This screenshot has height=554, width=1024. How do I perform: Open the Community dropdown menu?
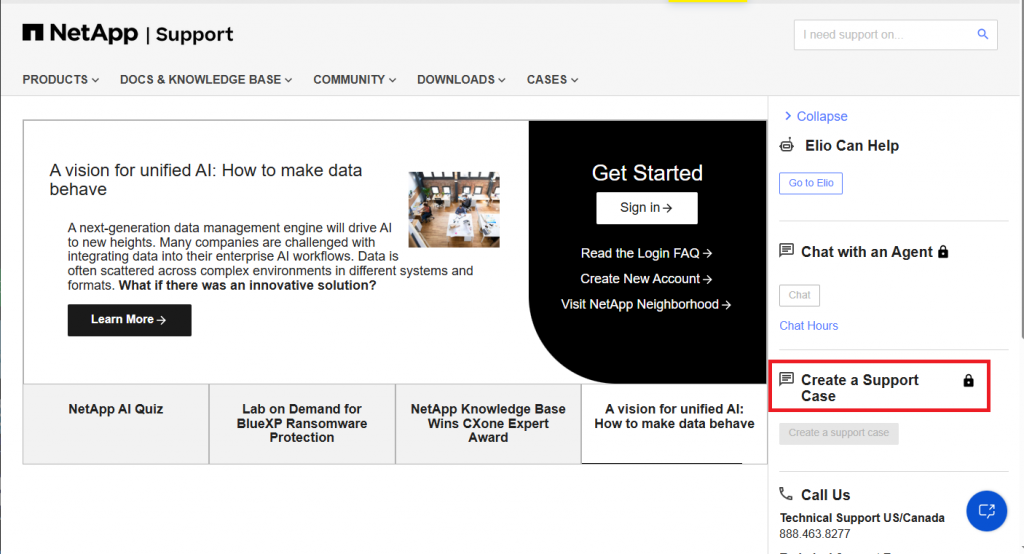point(355,80)
